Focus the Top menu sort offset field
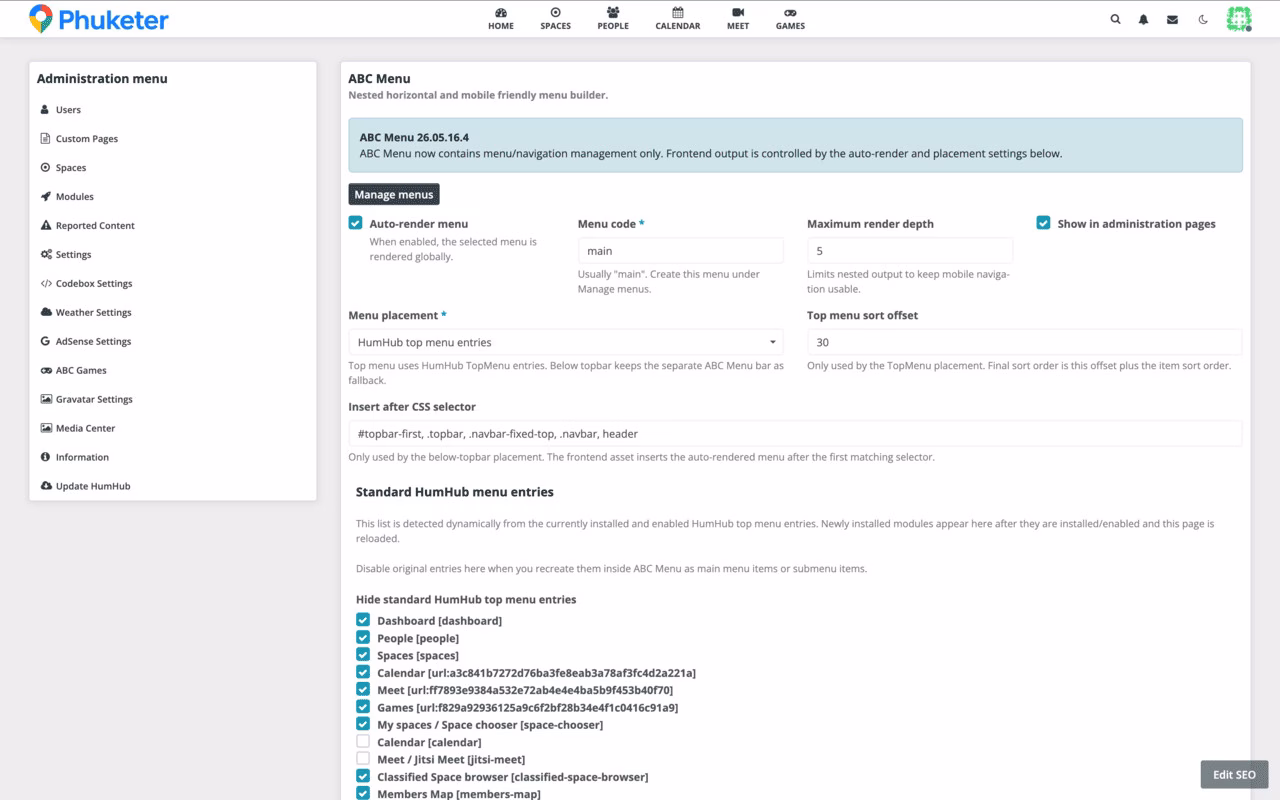The width and height of the screenshot is (1280, 800). (x=1025, y=342)
